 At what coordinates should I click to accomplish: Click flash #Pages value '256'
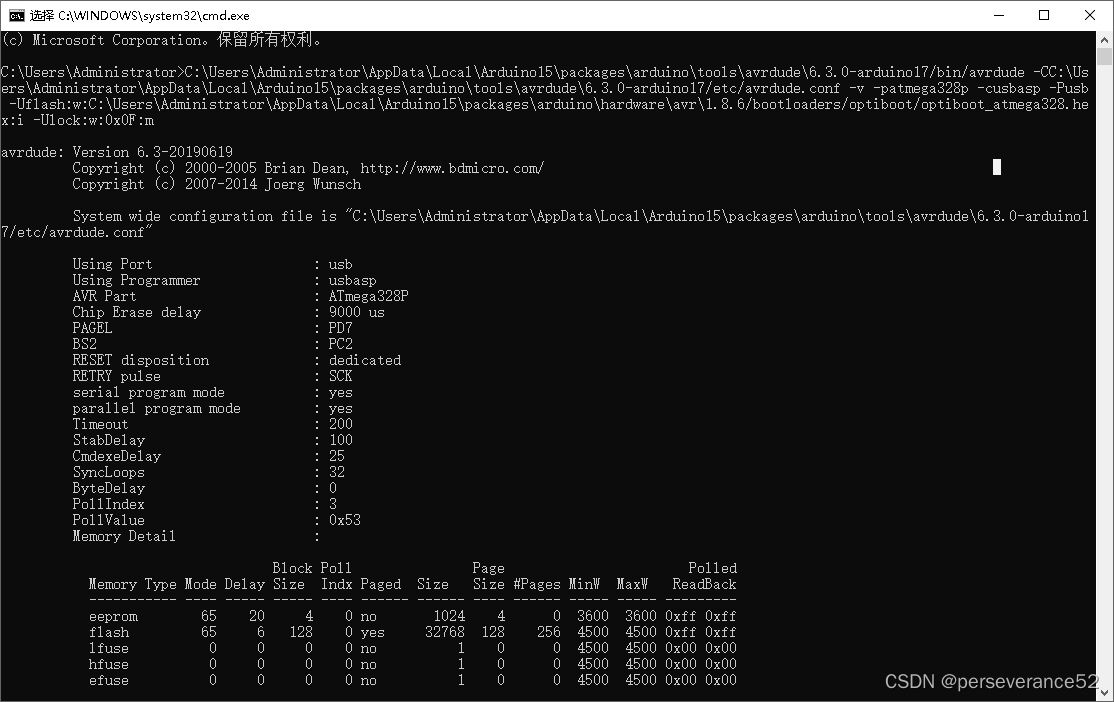pos(549,632)
